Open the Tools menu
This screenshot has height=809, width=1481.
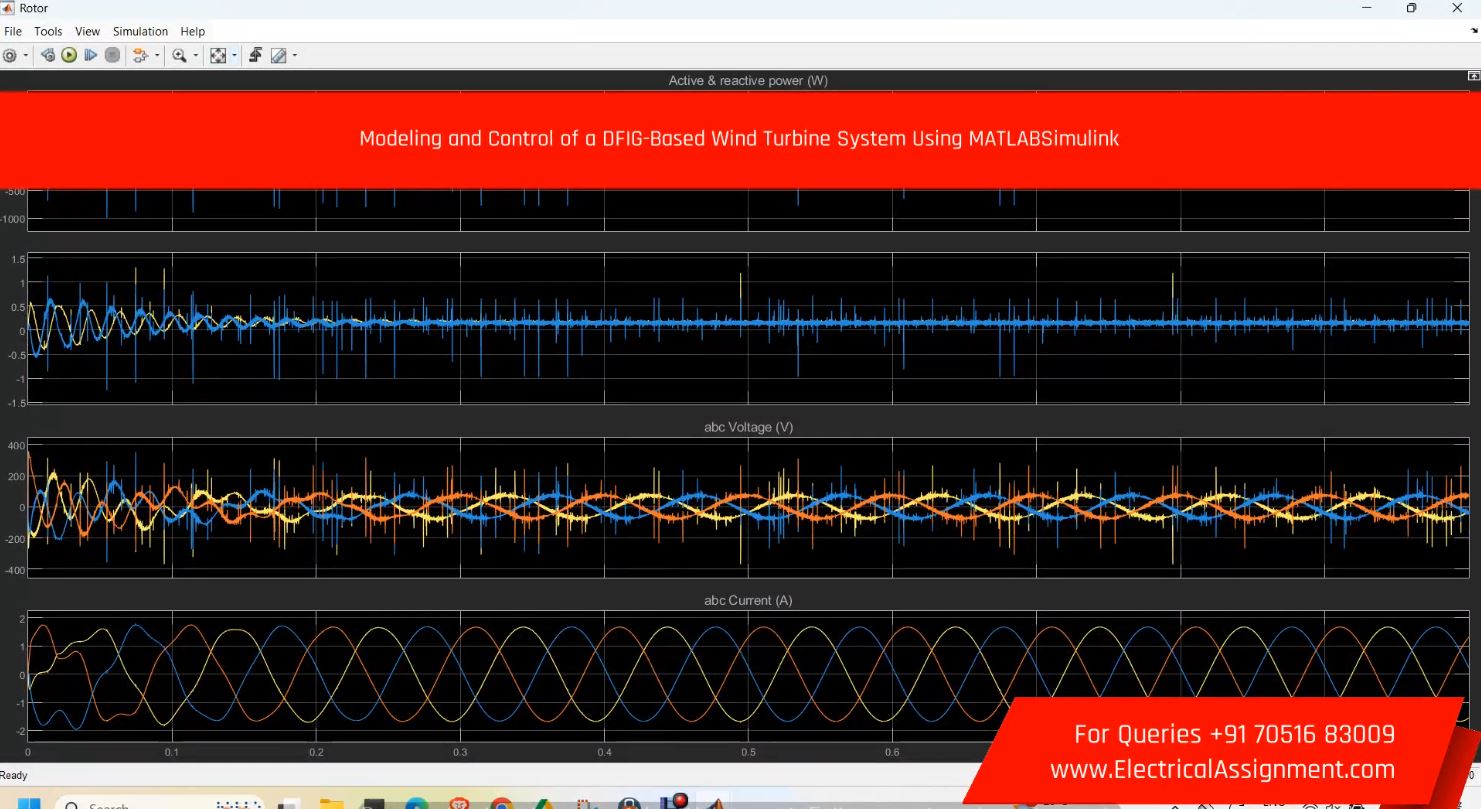(48, 32)
